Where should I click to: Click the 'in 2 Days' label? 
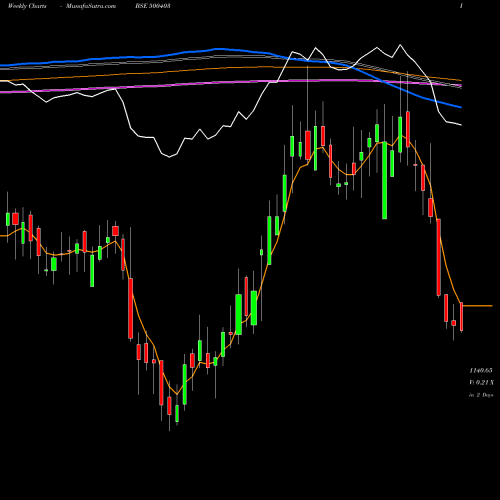coord(481,395)
